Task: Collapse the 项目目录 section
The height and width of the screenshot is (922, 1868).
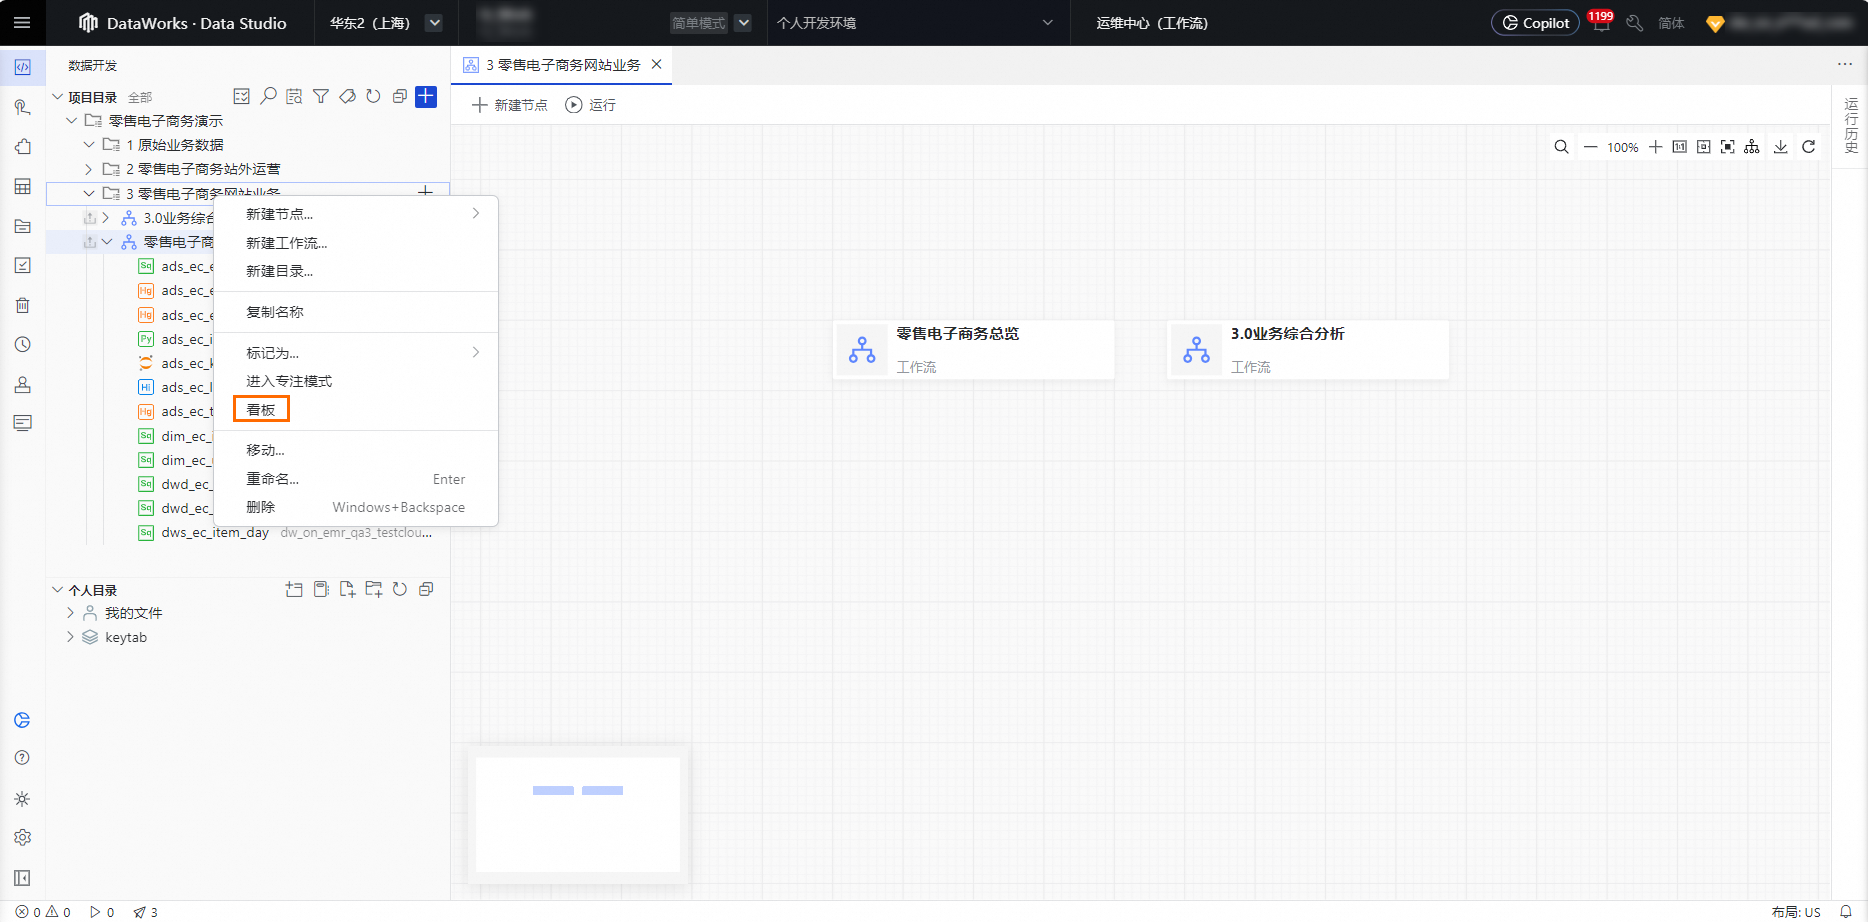Action: pyautogui.click(x=58, y=97)
